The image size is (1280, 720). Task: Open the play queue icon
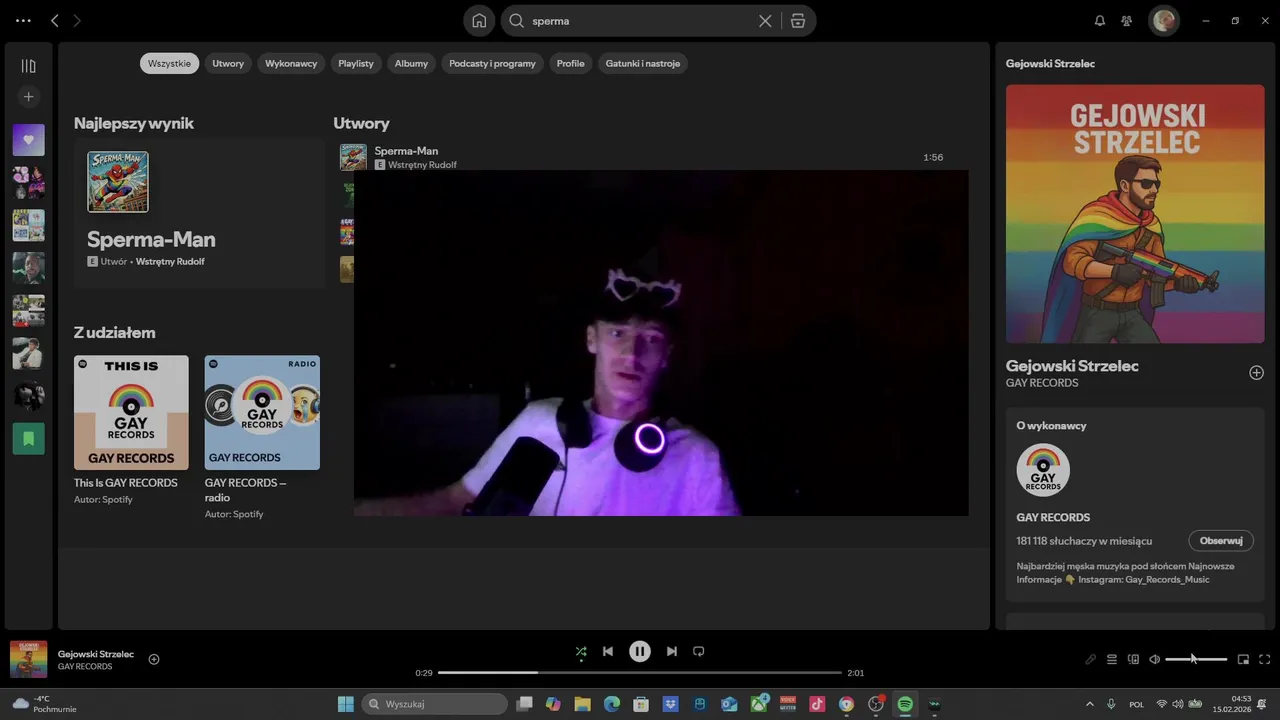click(x=1112, y=659)
